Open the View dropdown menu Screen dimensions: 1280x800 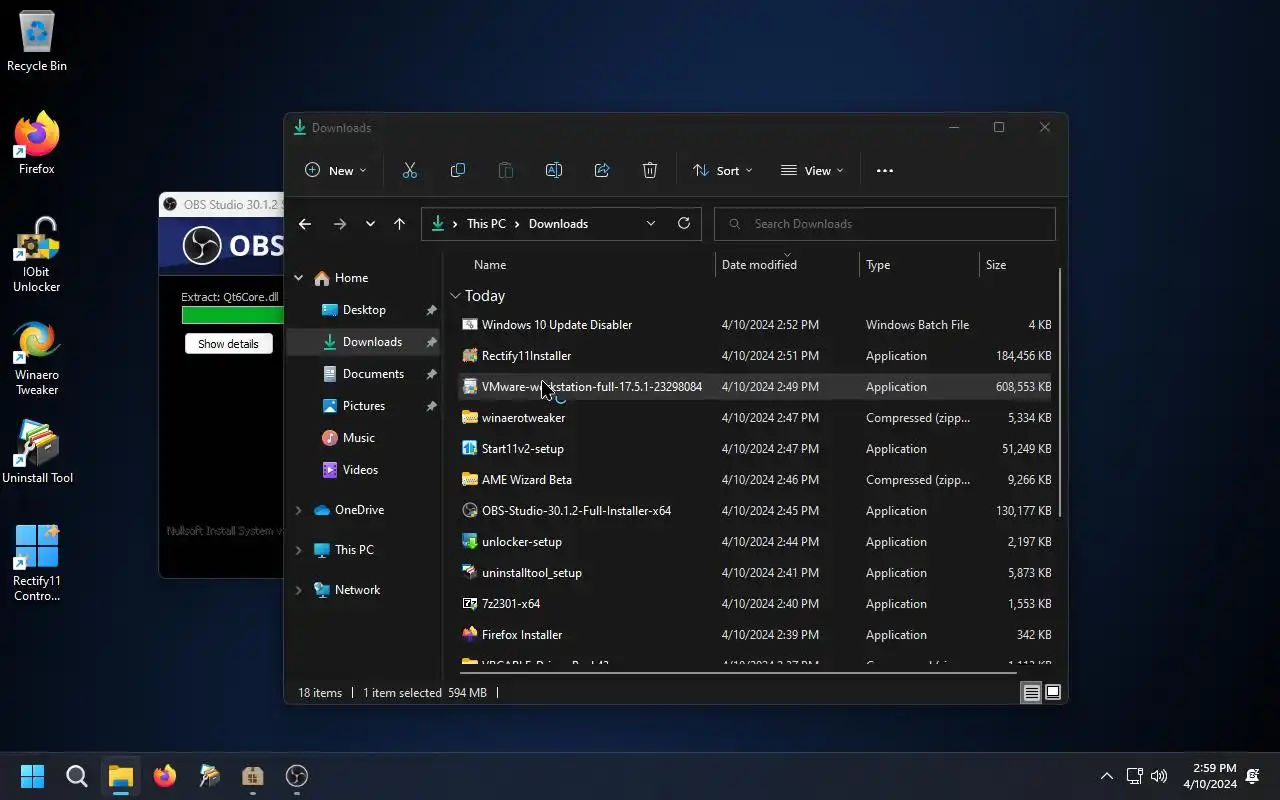pyautogui.click(x=812, y=171)
